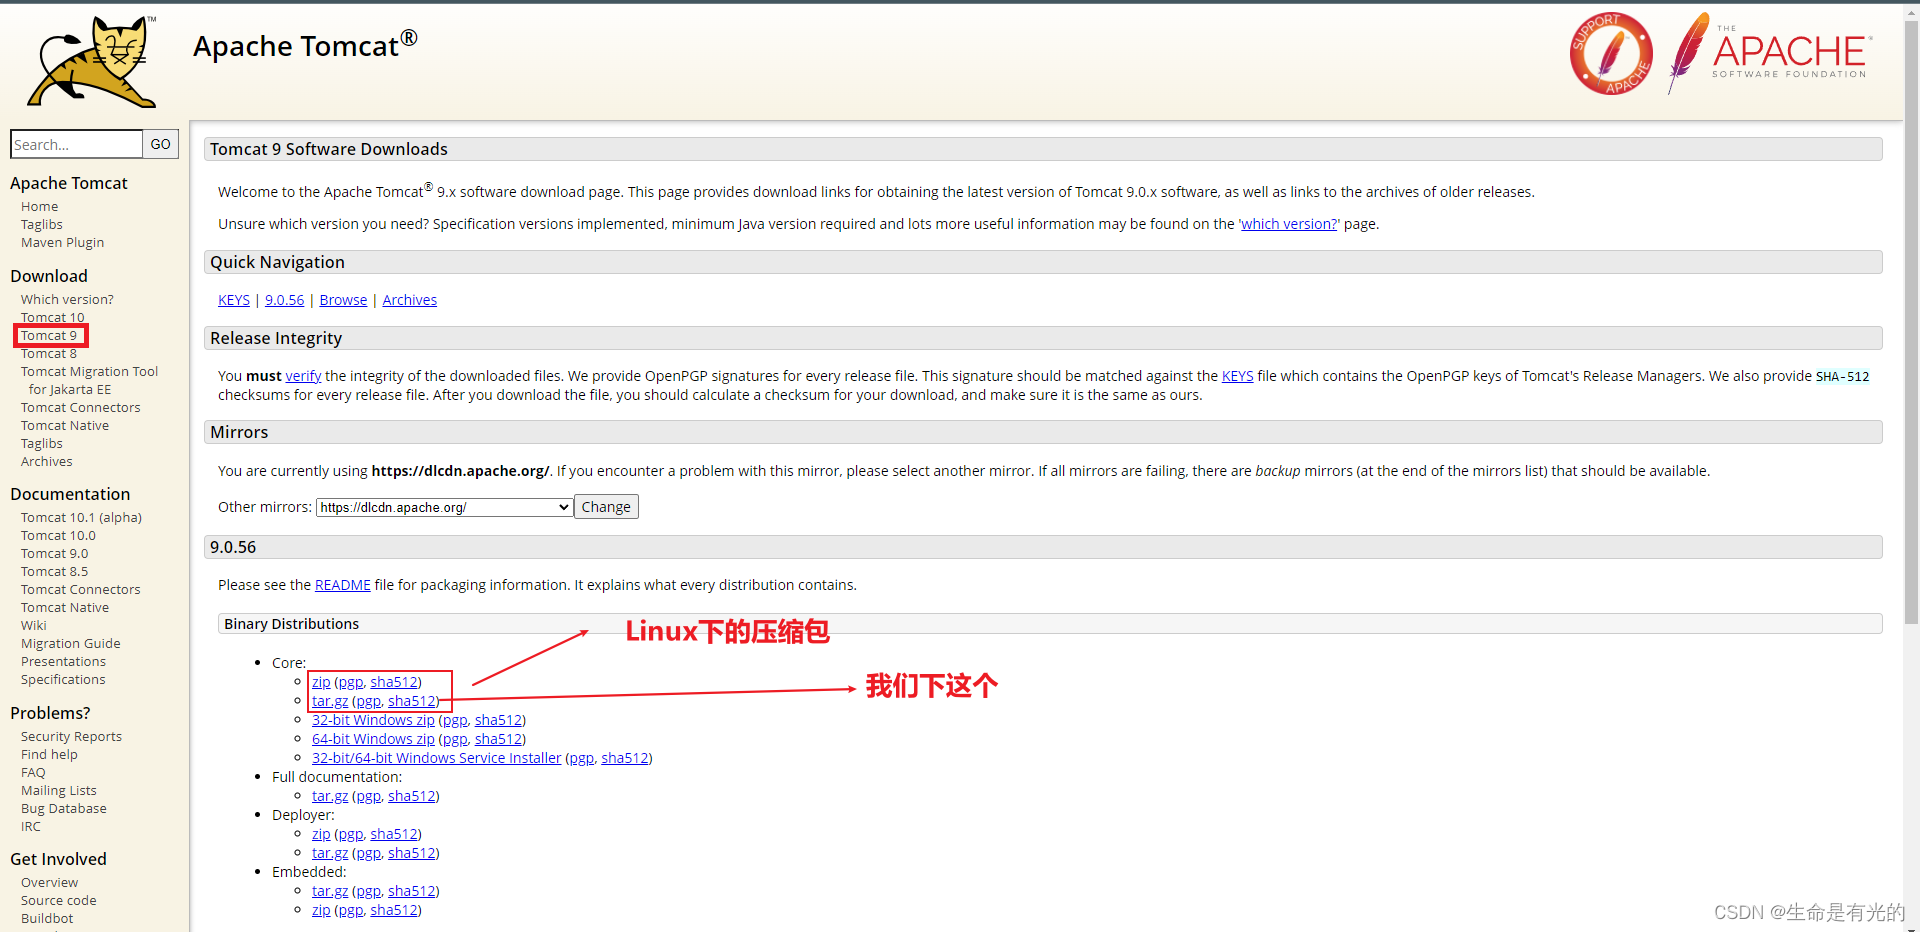Click the verify link in Release Integrity
The image size is (1920, 932).
303,376
